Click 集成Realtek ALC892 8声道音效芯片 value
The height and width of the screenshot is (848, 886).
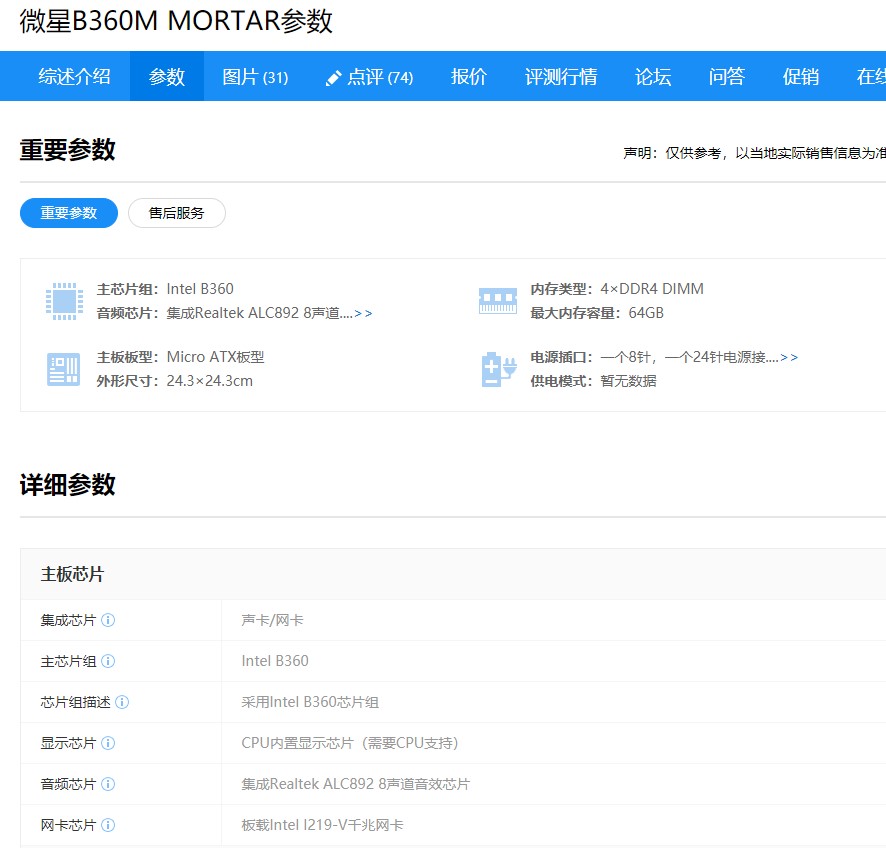pyautogui.click(x=355, y=784)
